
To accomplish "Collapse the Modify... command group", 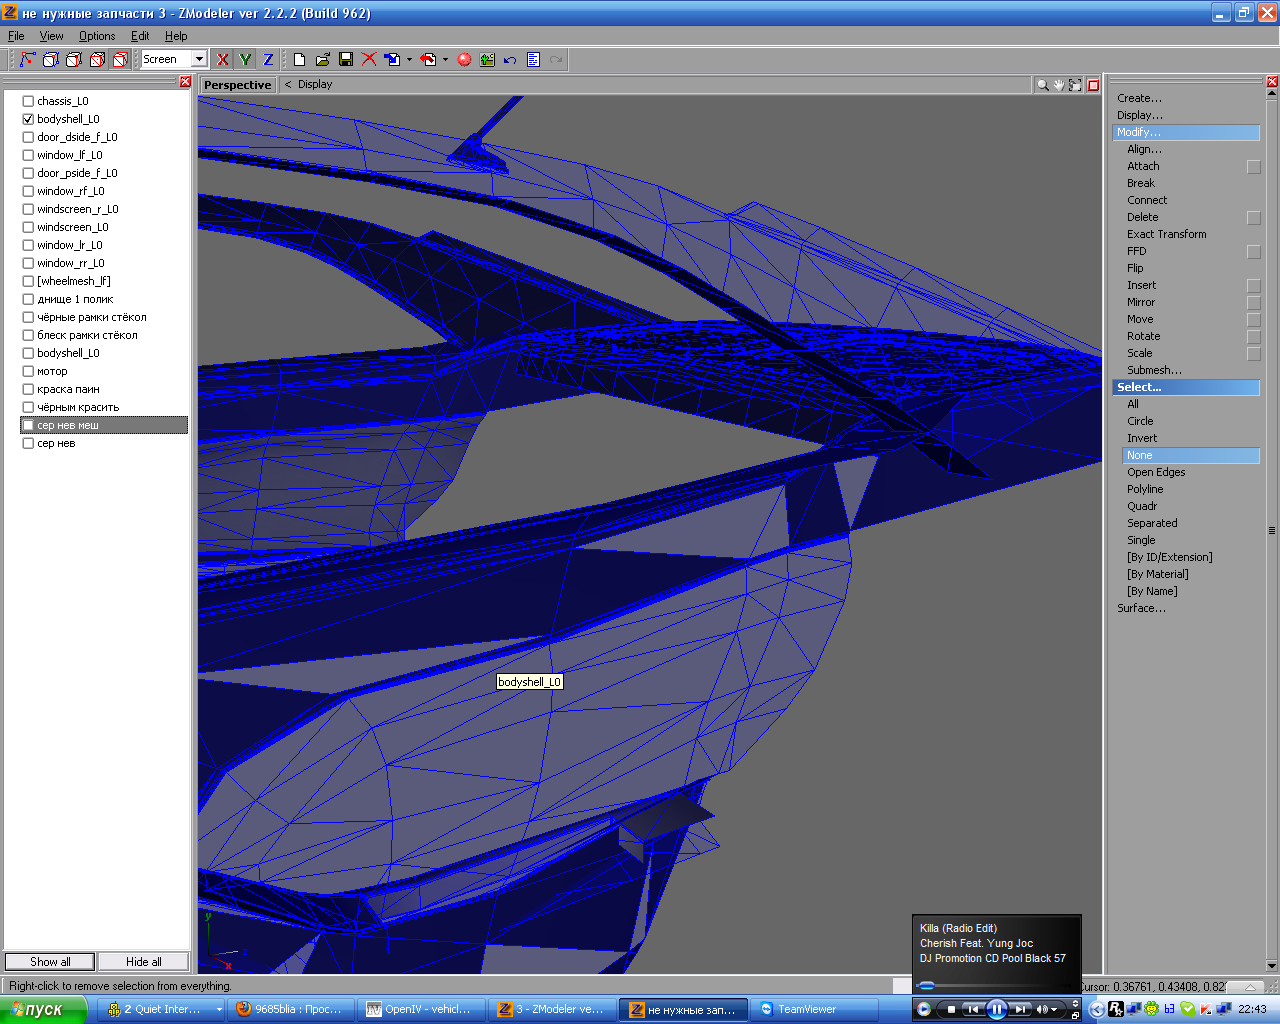I will tap(1186, 132).
